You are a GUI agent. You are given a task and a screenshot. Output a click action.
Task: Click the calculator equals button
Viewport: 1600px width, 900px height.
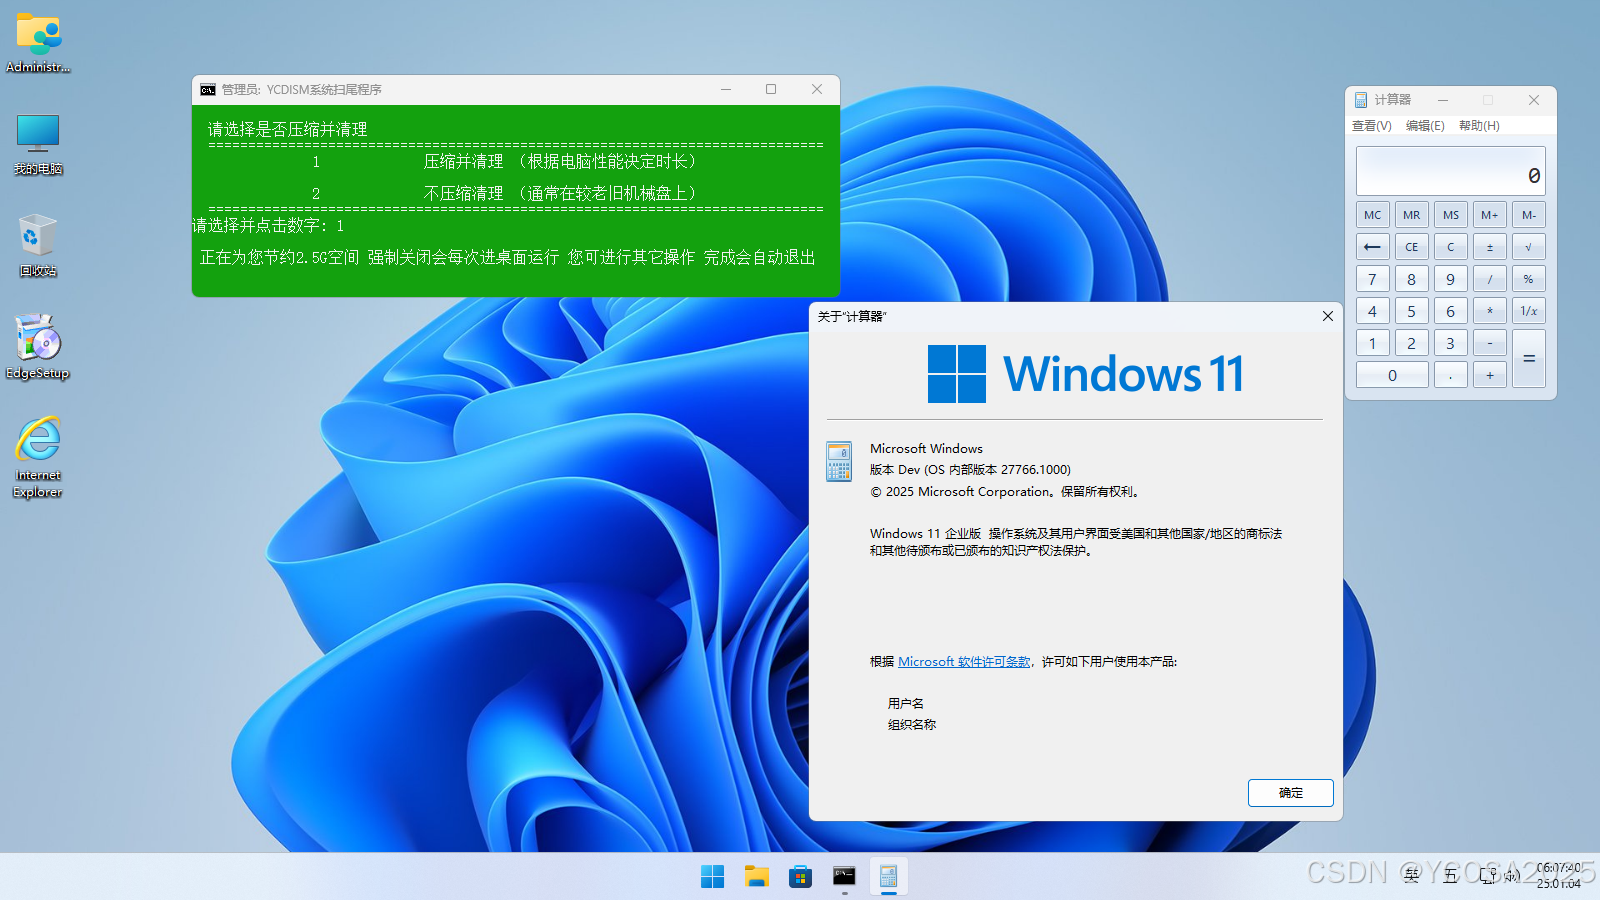coord(1528,359)
